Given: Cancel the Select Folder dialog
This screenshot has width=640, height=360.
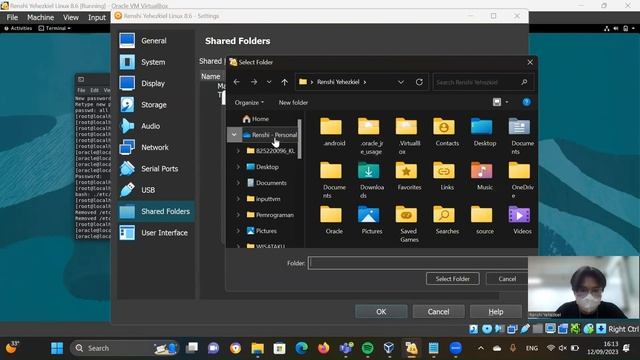Looking at the screenshot, I should tap(507, 279).
